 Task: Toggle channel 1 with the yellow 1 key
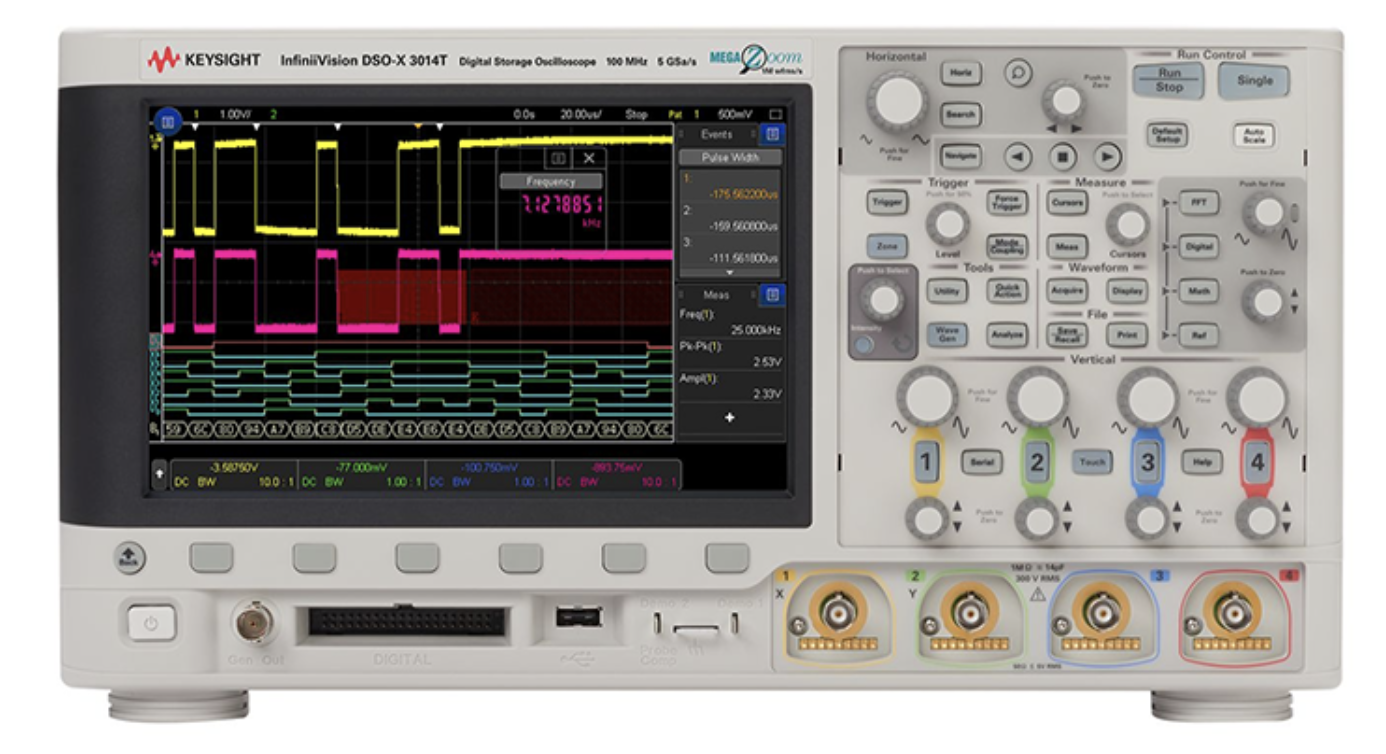(x=928, y=461)
